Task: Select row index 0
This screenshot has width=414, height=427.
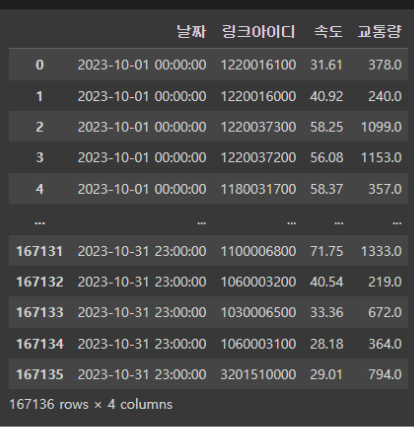Action: click(x=40, y=65)
